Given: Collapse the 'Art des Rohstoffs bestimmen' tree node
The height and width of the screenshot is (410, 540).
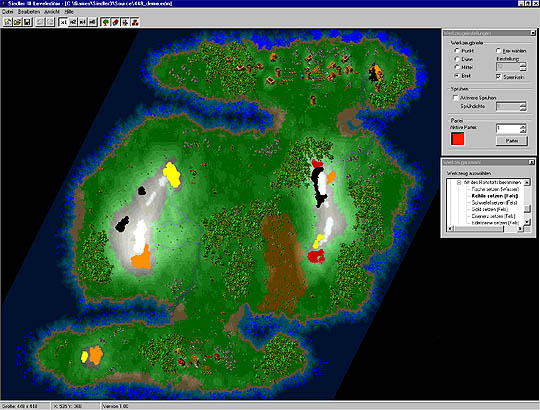Looking at the screenshot, I should tap(459, 182).
